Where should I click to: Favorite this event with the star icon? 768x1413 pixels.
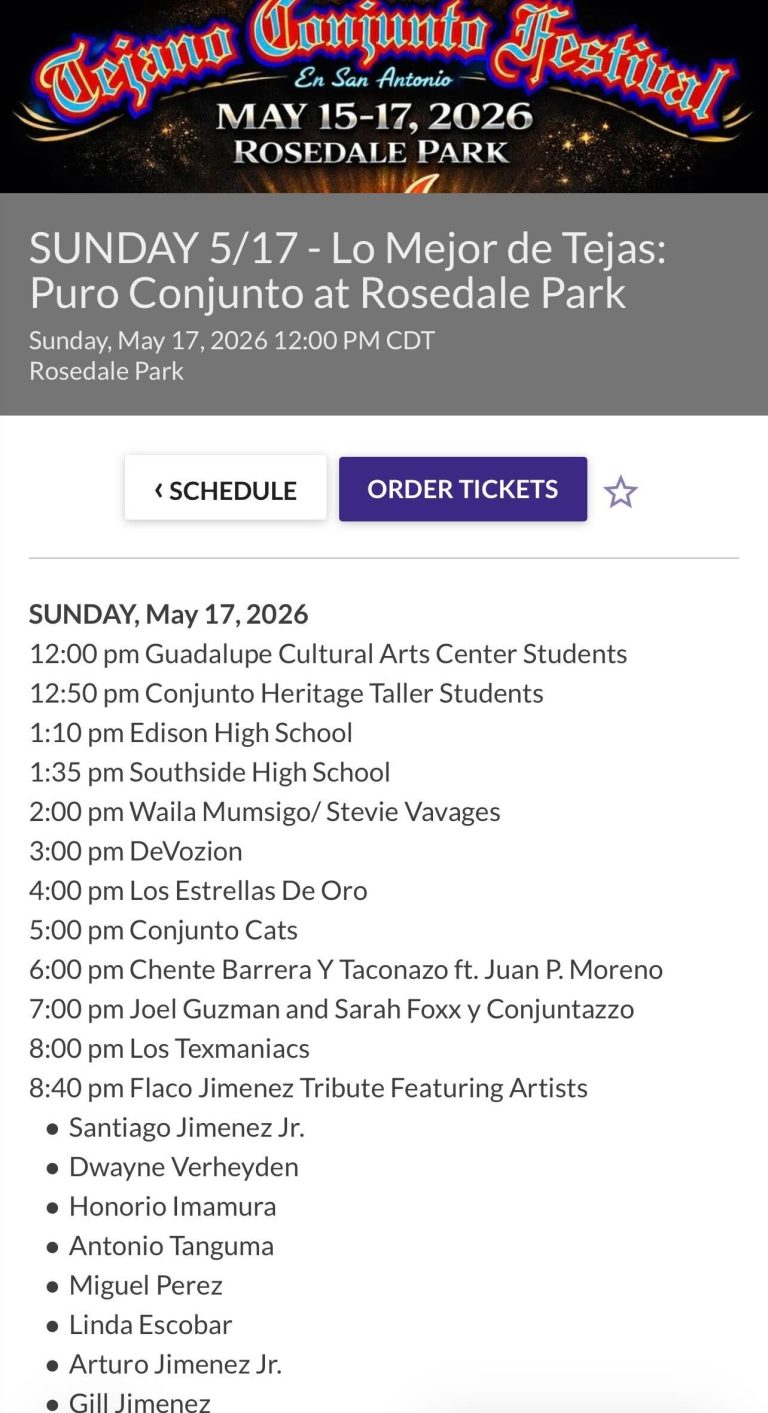click(x=621, y=492)
